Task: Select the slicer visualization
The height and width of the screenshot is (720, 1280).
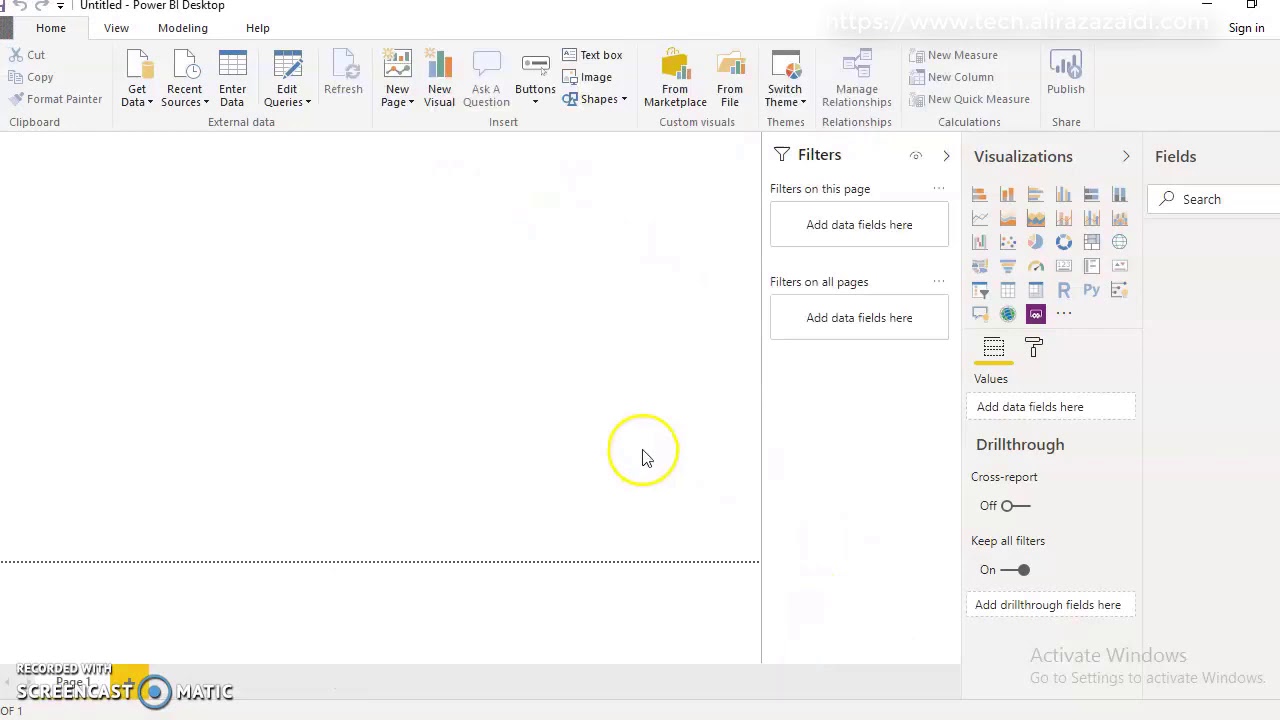Action: click(980, 290)
